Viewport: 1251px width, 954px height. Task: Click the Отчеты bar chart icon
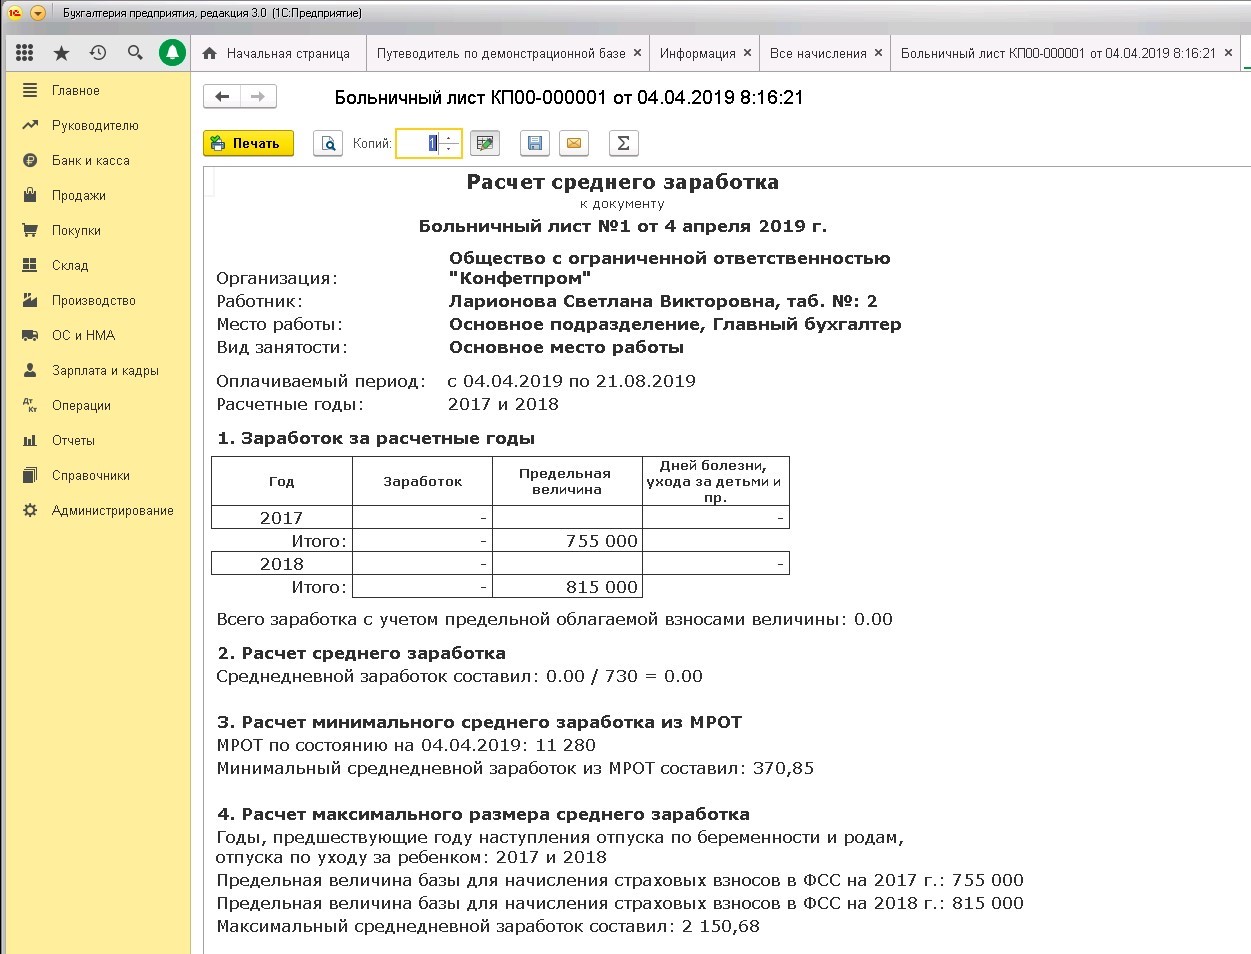30,440
